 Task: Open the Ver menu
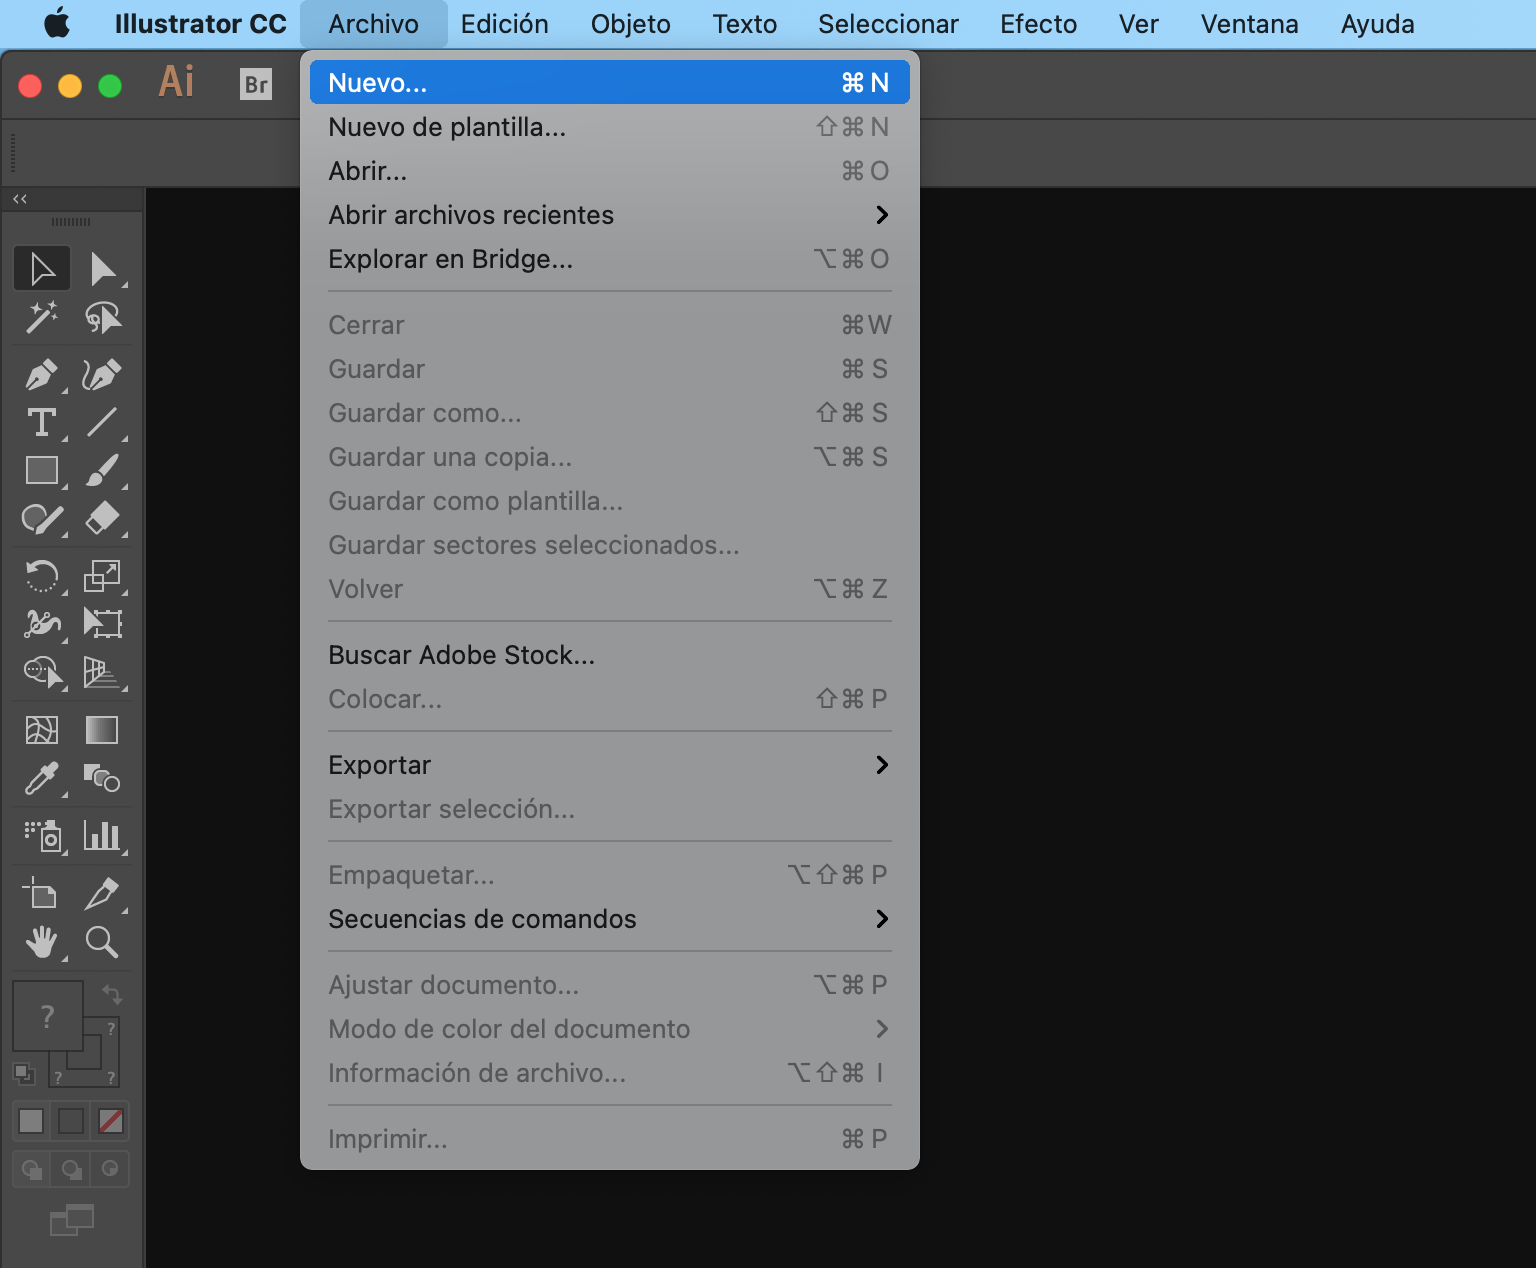(1139, 24)
